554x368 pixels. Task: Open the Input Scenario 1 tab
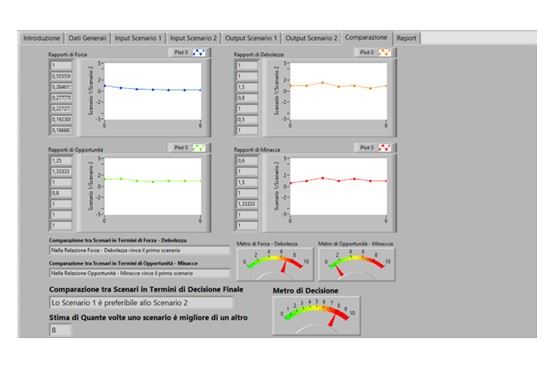pyautogui.click(x=138, y=38)
